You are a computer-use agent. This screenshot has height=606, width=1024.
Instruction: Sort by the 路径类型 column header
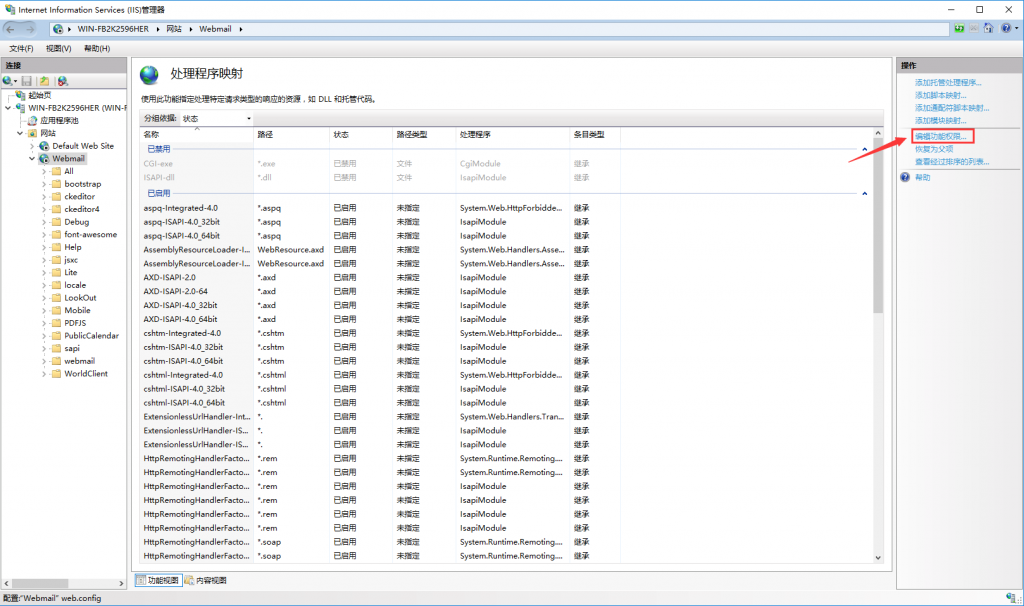click(424, 135)
